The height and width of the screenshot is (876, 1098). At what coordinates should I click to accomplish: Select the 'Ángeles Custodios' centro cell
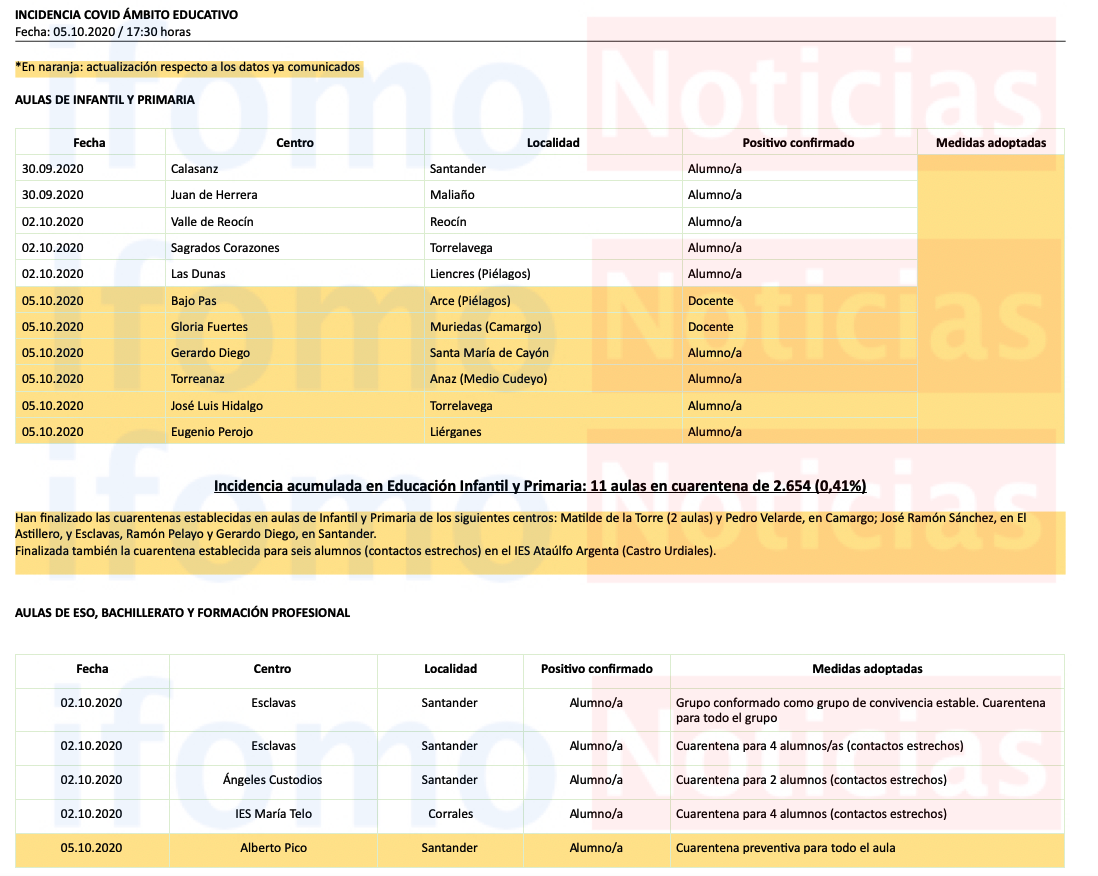click(x=272, y=780)
